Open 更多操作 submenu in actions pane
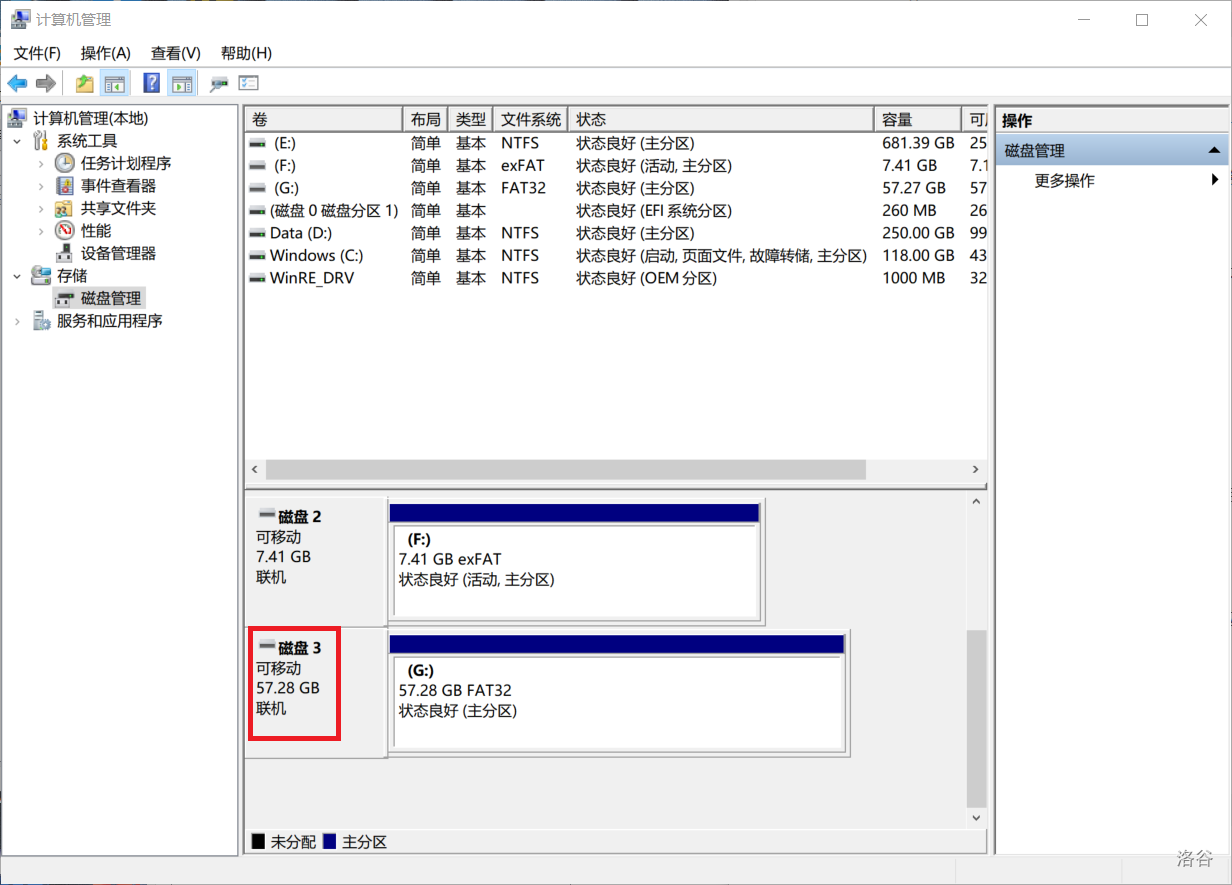 (1064, 181)
